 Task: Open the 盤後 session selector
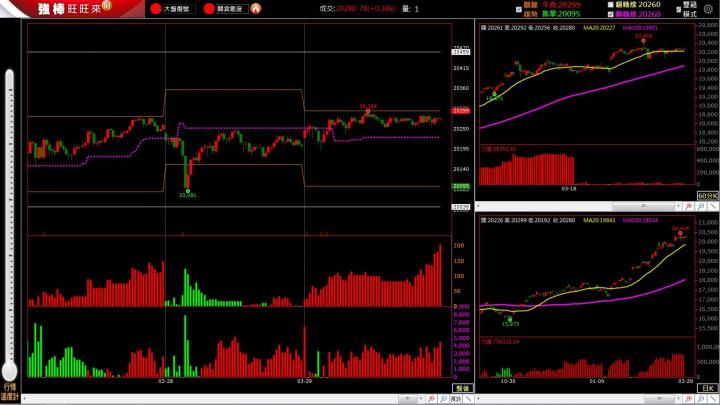[x=462, y=387]
